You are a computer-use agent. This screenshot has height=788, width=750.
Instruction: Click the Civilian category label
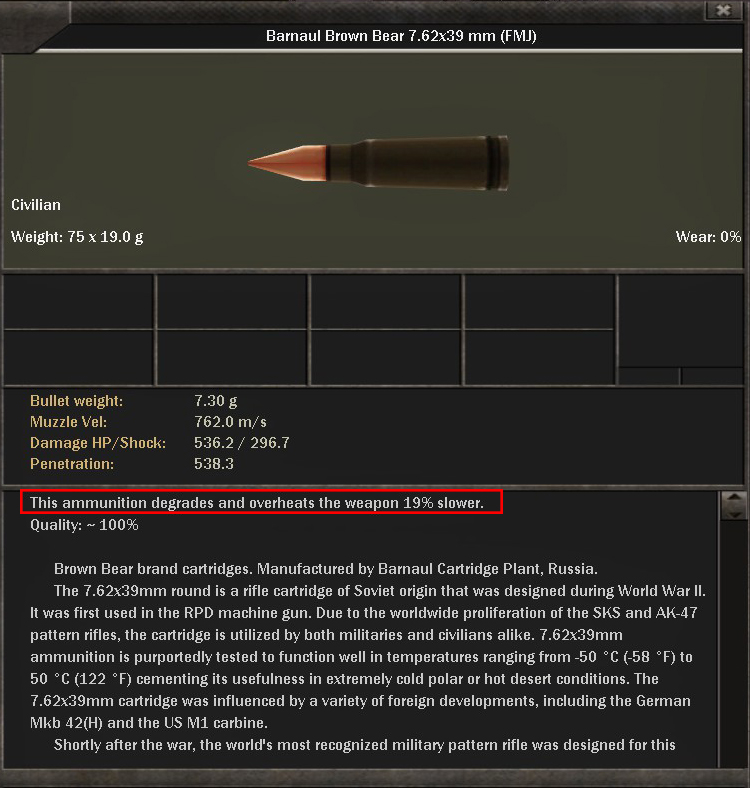[36, 205]
